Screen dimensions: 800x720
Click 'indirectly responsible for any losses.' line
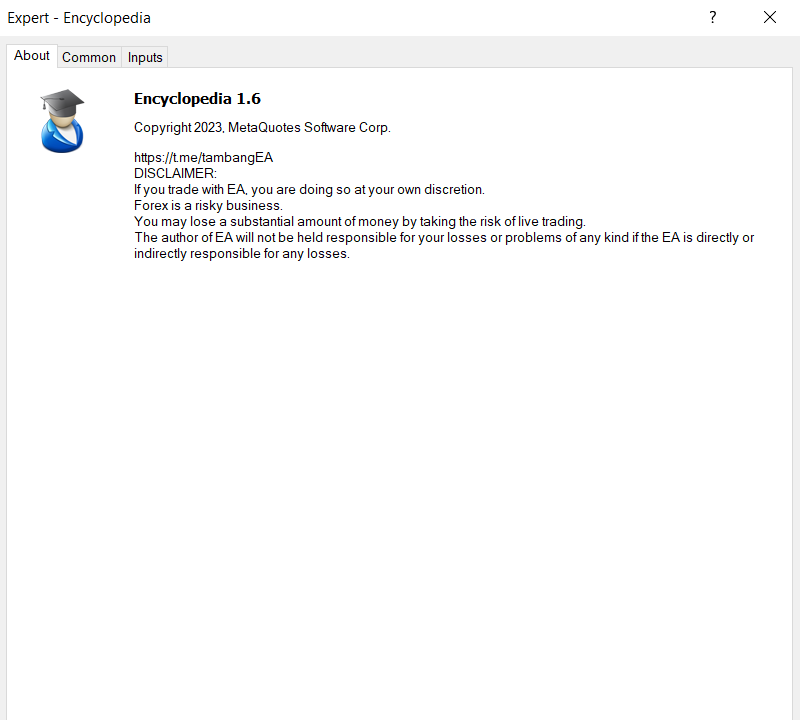point(242,254)
